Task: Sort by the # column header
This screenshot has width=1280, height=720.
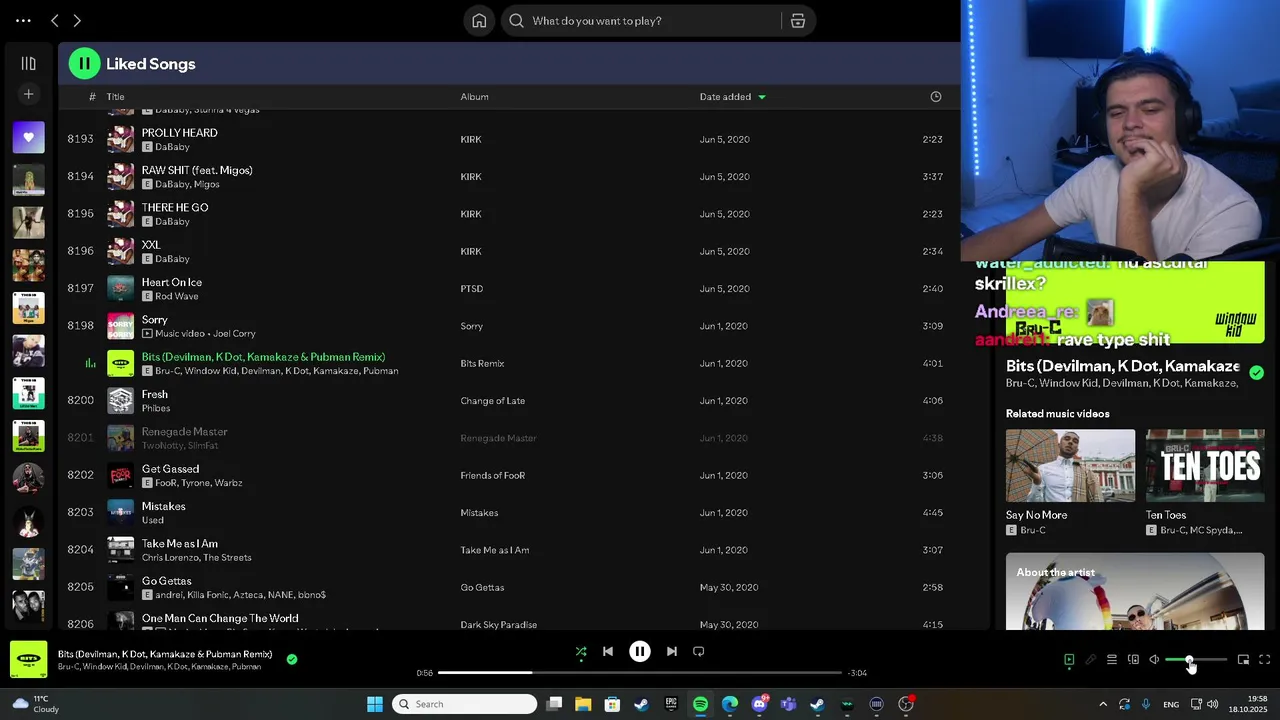Action: coord(92,97)
